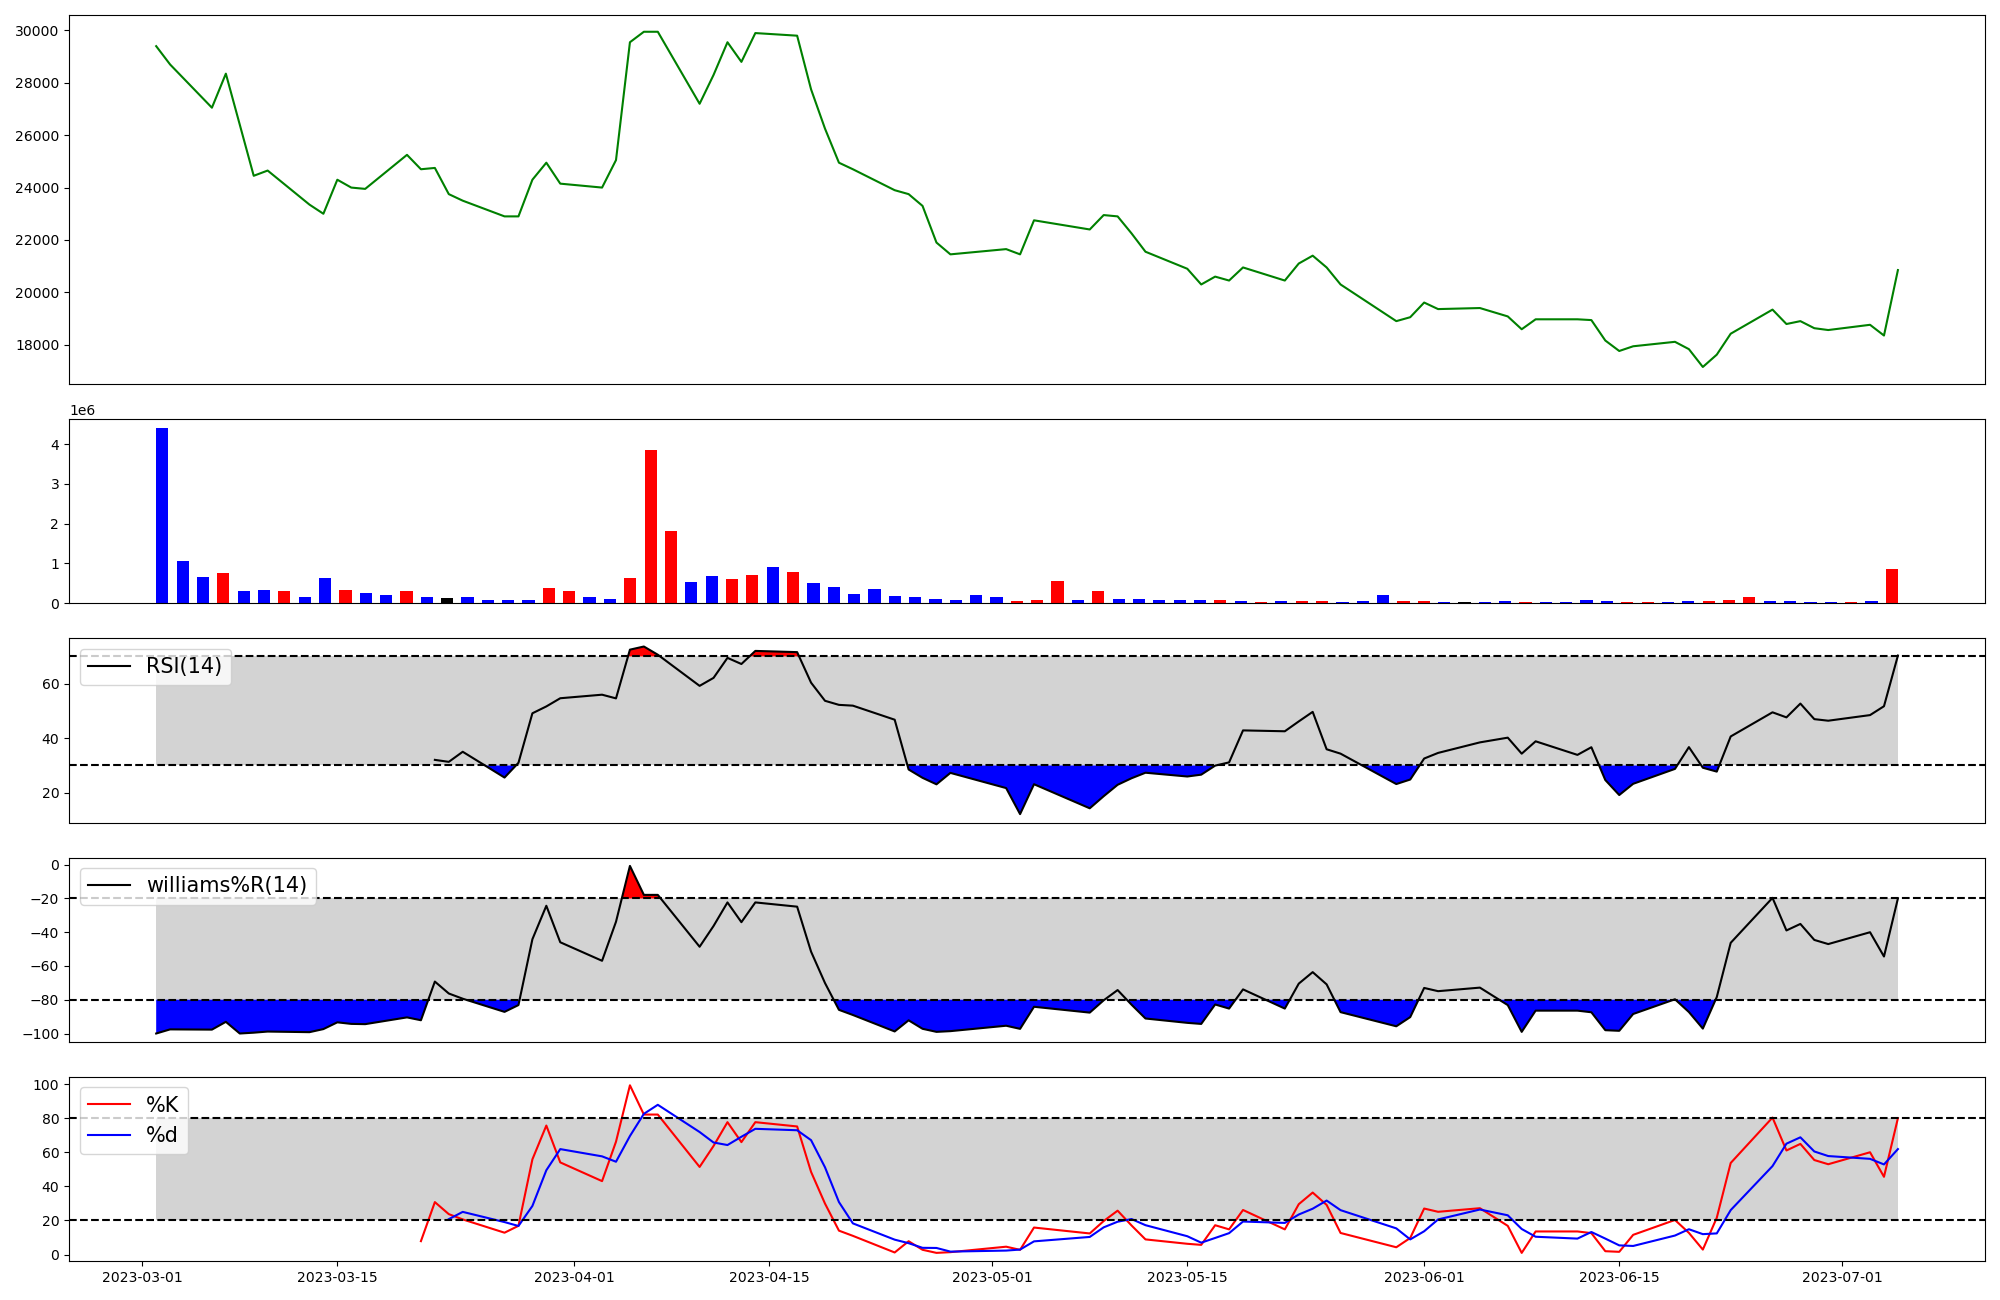The width and height of the screenshot is (2000, 1300).
Task: Click the 100 tick on stochastic axis
Action: [x=44, y=1085]
